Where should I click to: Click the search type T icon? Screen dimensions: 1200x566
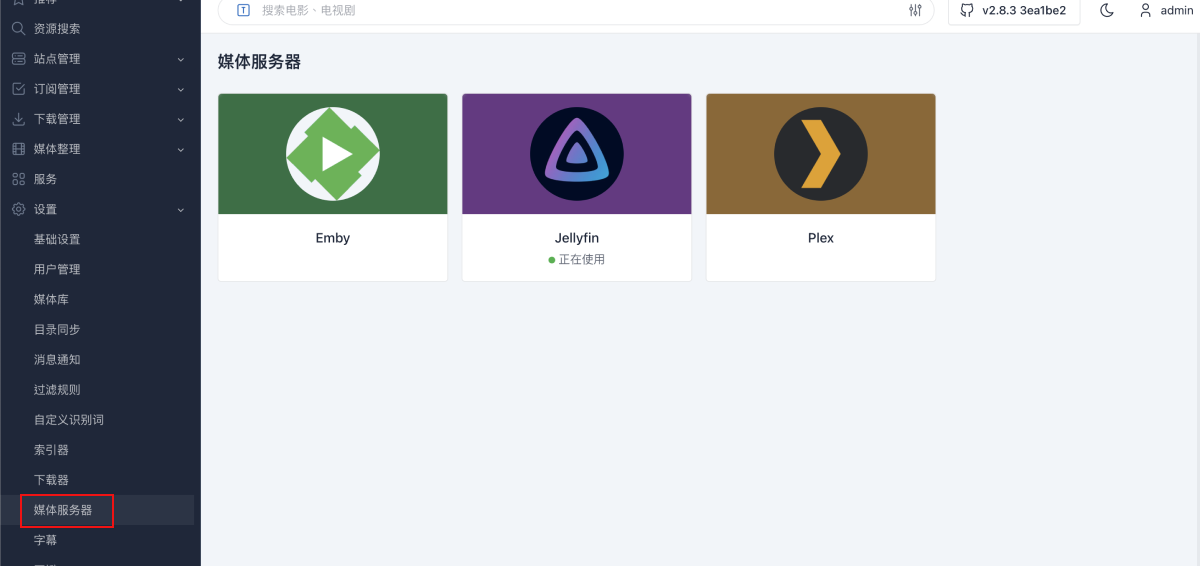point(243,10)
